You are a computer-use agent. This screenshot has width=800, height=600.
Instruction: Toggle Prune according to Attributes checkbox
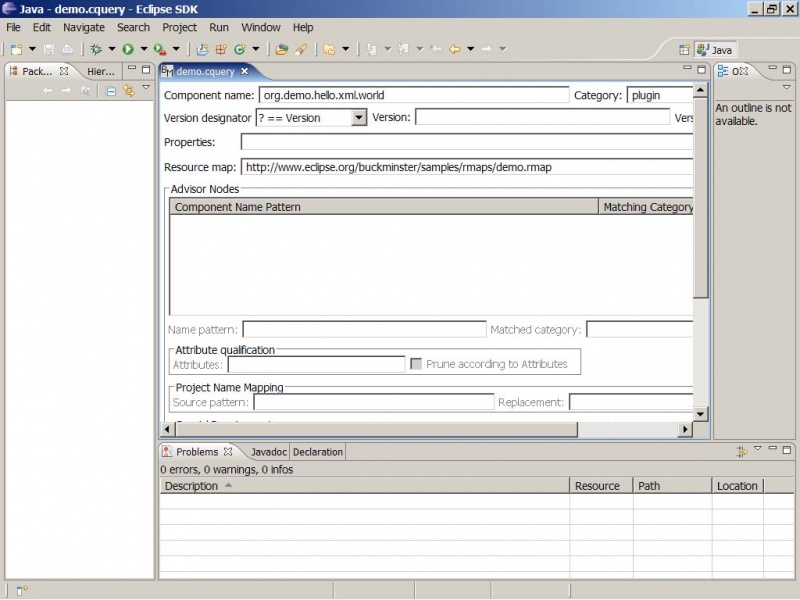click(416, 364)
